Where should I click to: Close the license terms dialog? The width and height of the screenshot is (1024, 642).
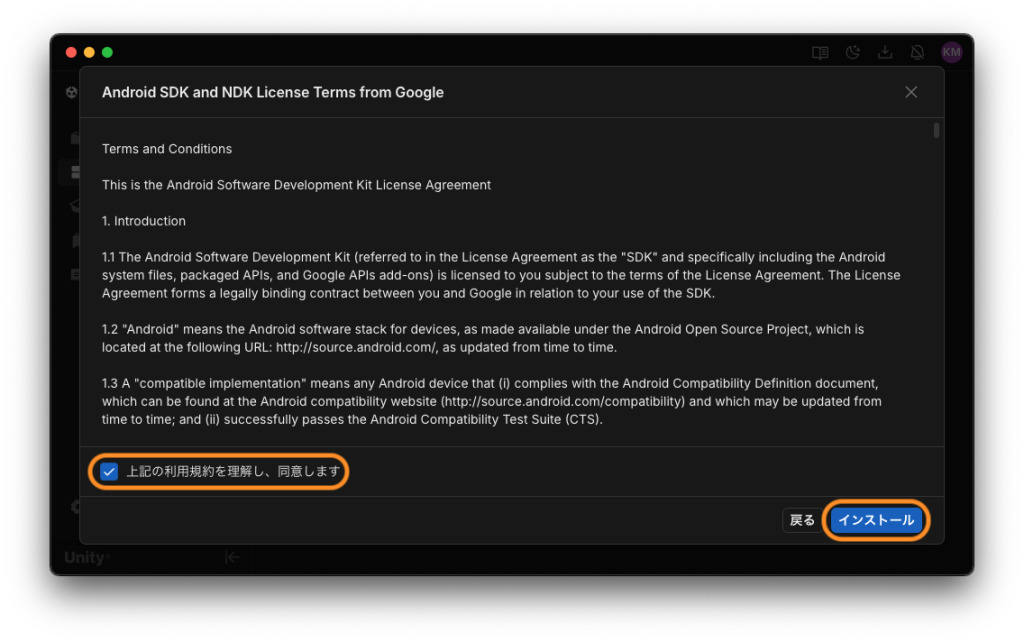pos(911,92)
